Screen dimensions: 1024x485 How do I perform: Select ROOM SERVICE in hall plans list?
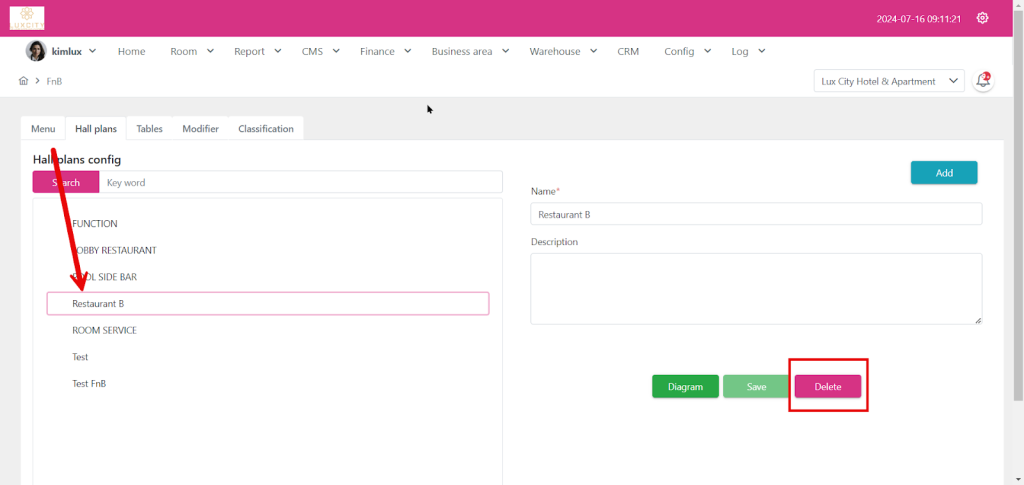[105, 330]
